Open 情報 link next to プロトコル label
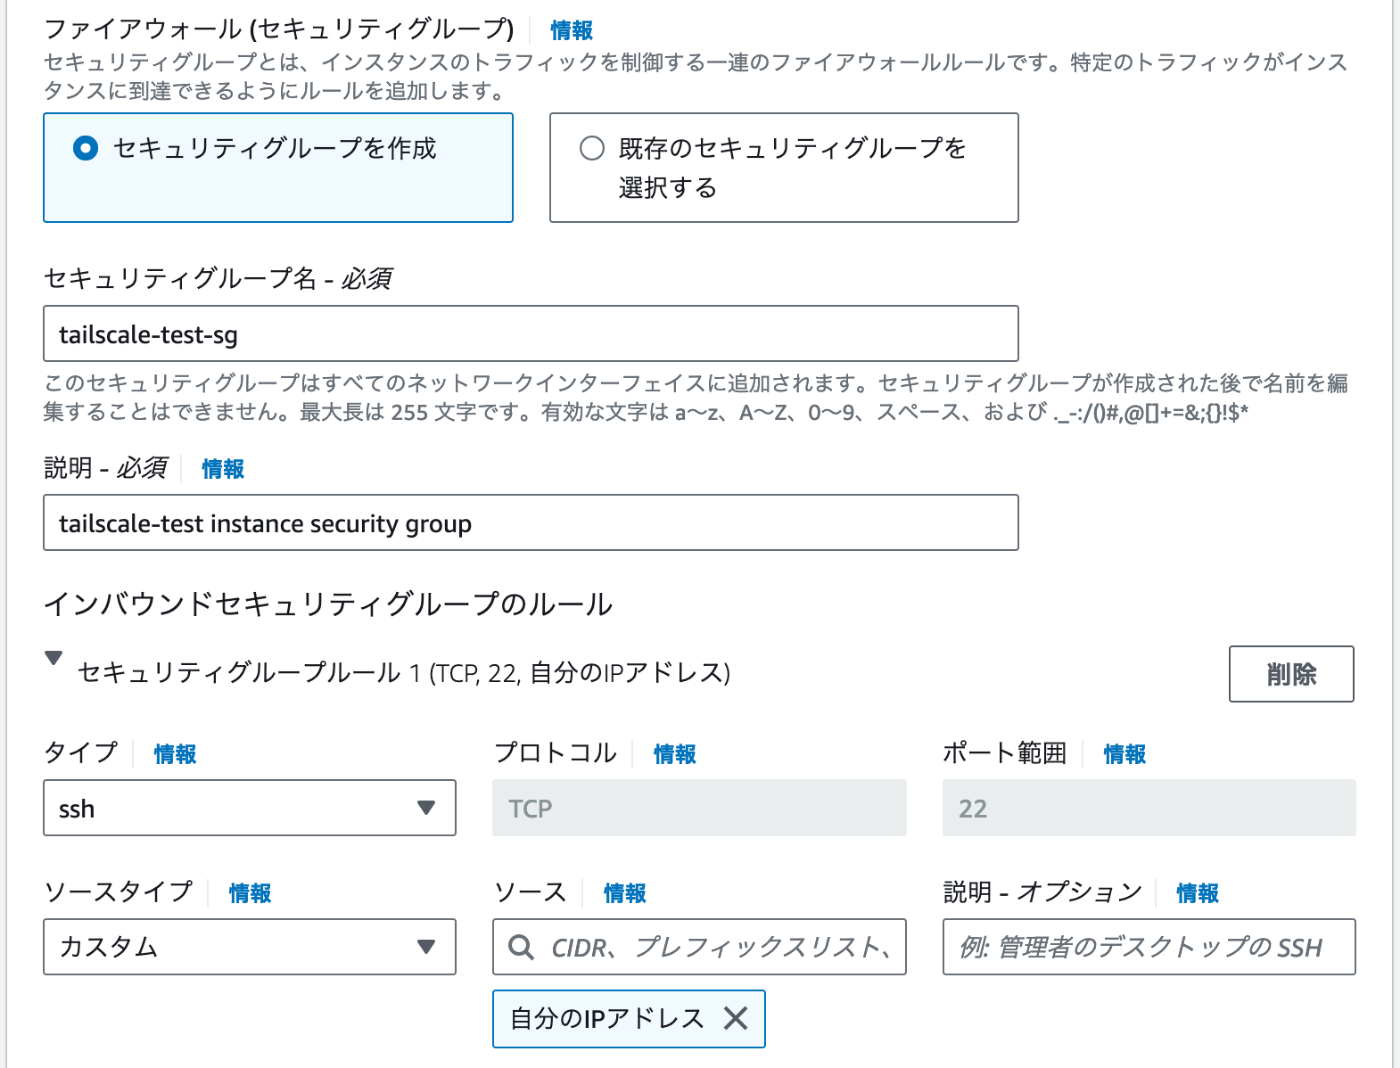 (675, 754)
